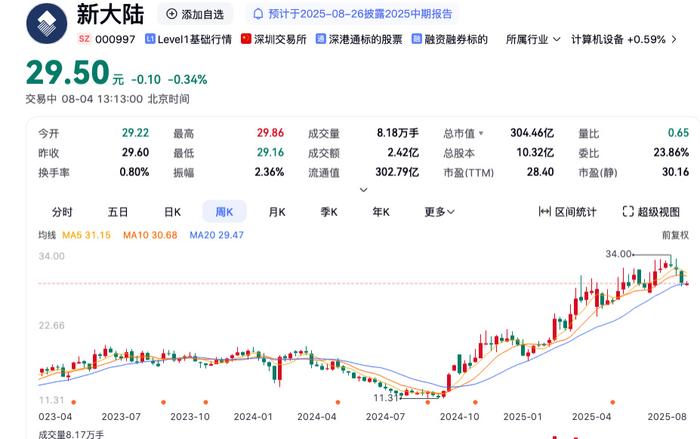
Task: Select the 周K chart tab
Action: click(224, 212)
